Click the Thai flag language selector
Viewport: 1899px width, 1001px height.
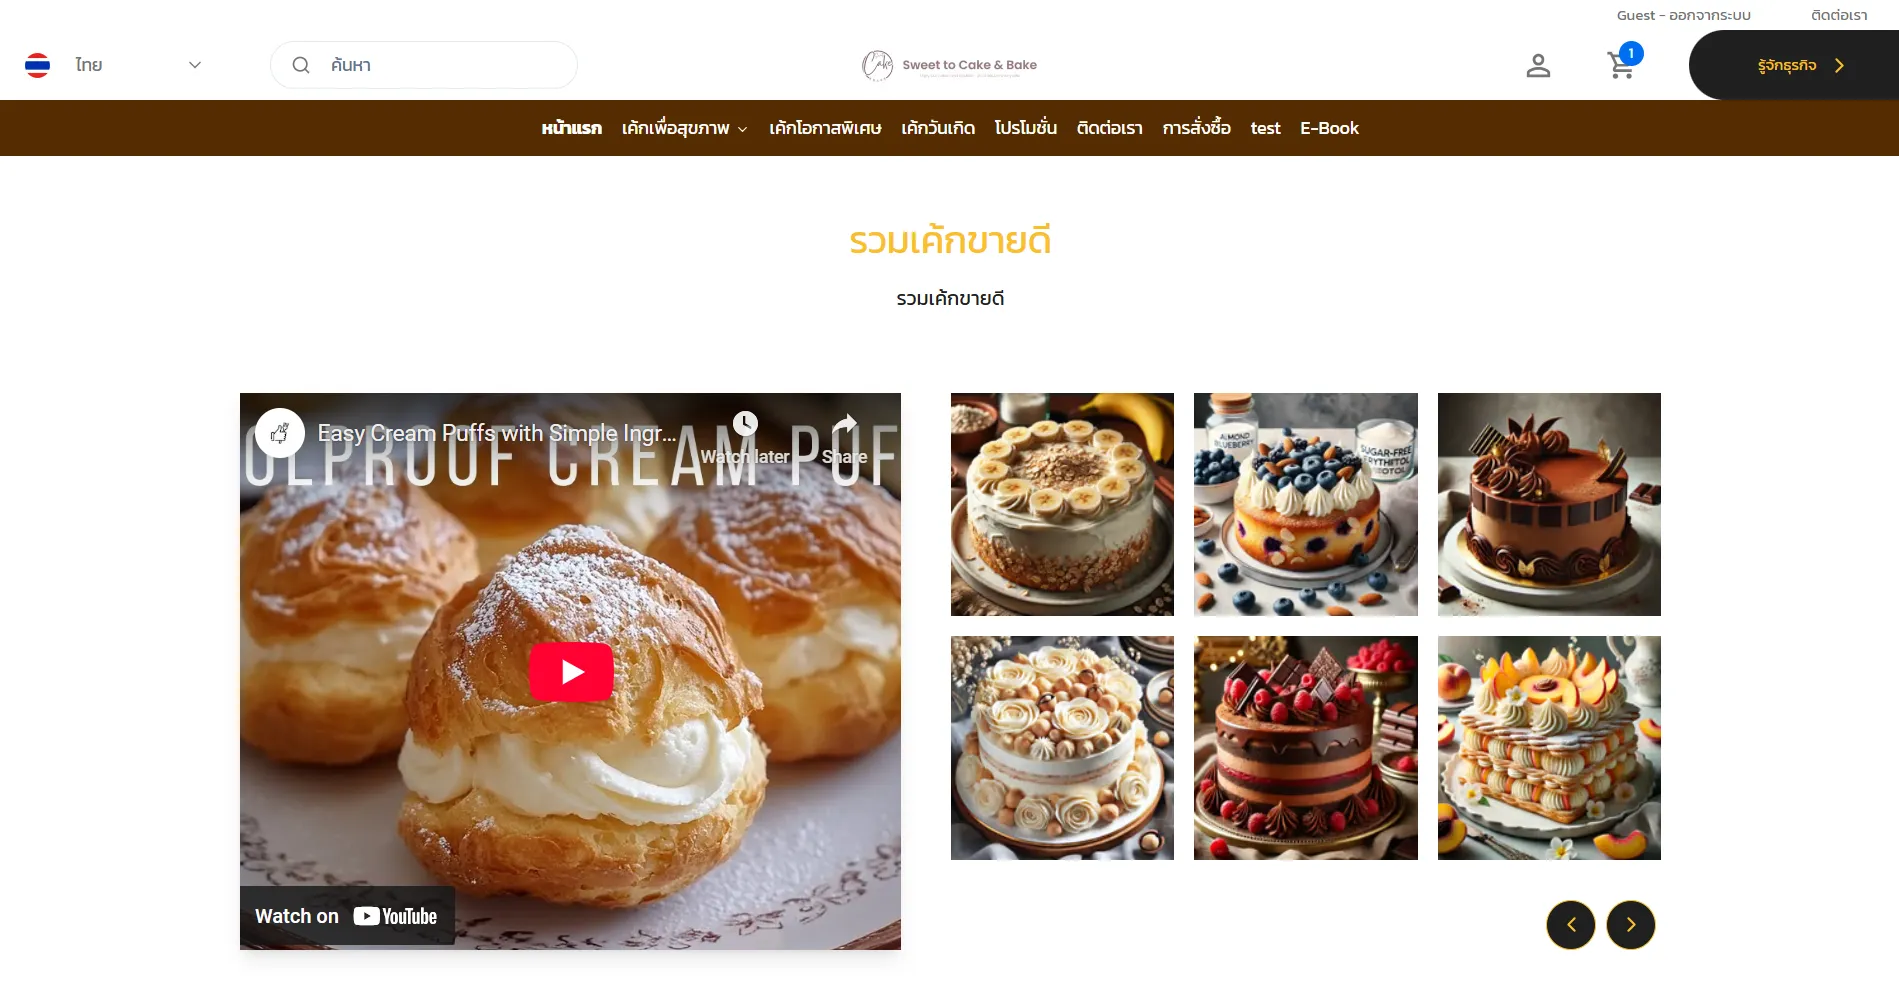click(x=38, y=65)
